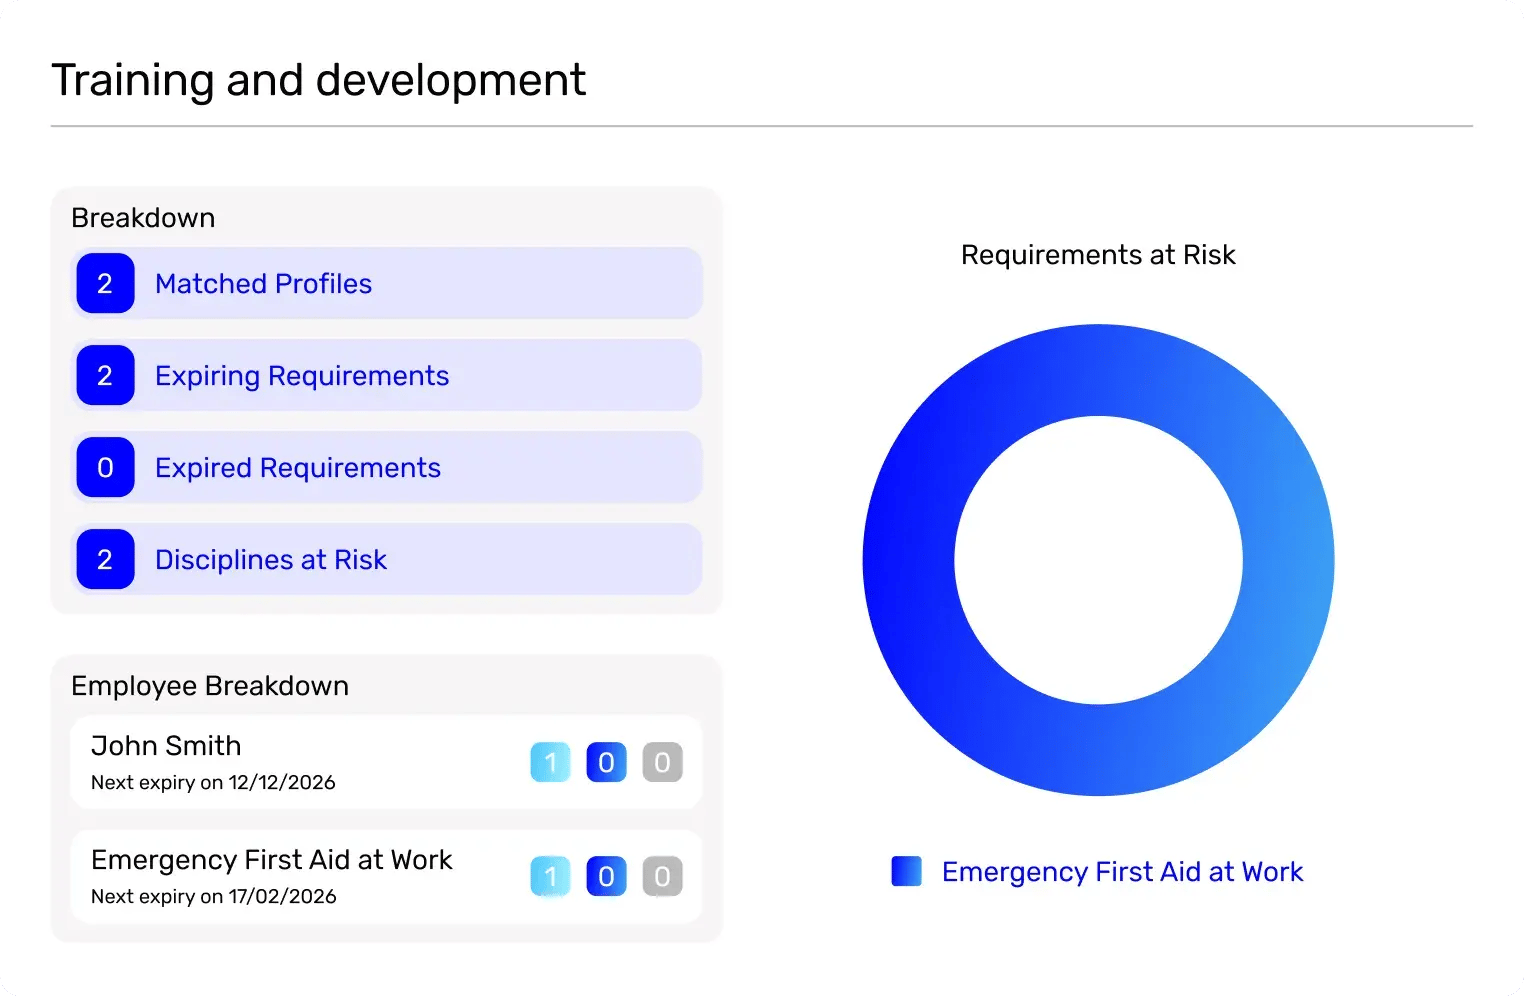Select John Smith's light blue expiring indicator

(x=550, y=761)
